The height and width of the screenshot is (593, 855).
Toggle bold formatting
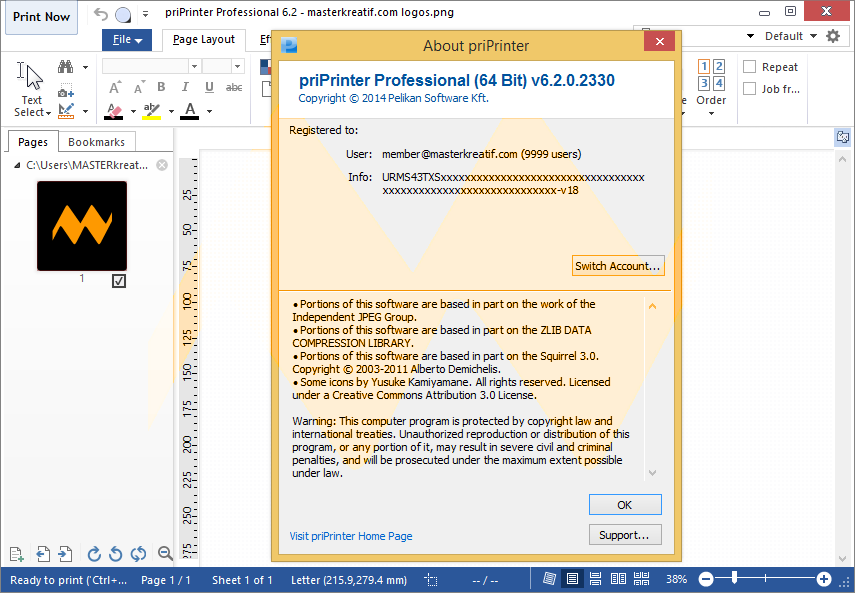(x=161, y=87)
